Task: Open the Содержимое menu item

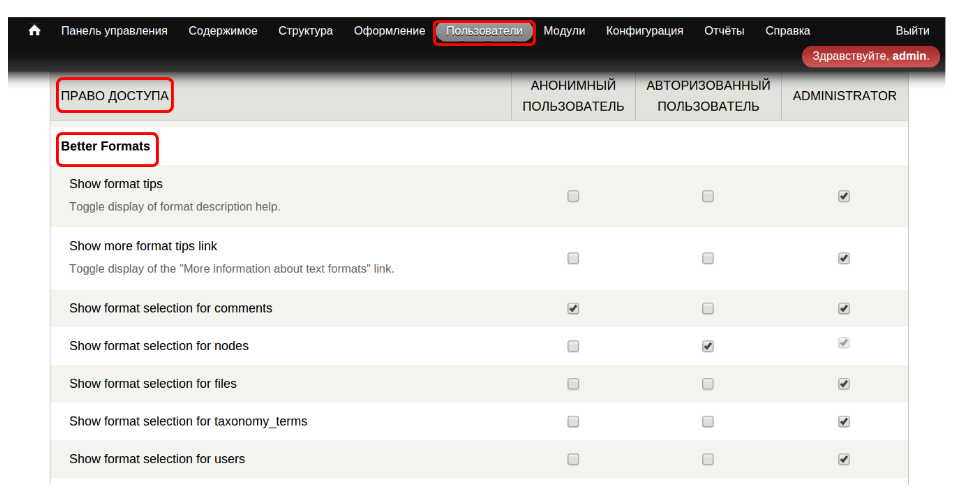Action: pos(223,31)
